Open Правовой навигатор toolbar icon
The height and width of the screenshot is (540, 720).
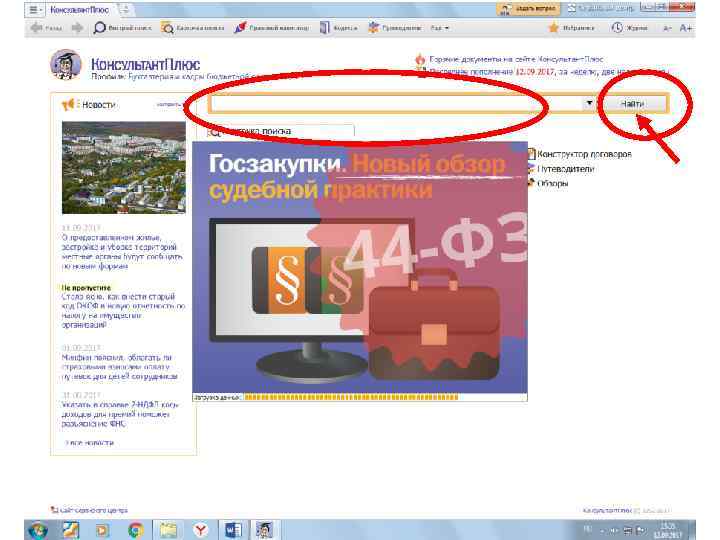tap(240, 28)
